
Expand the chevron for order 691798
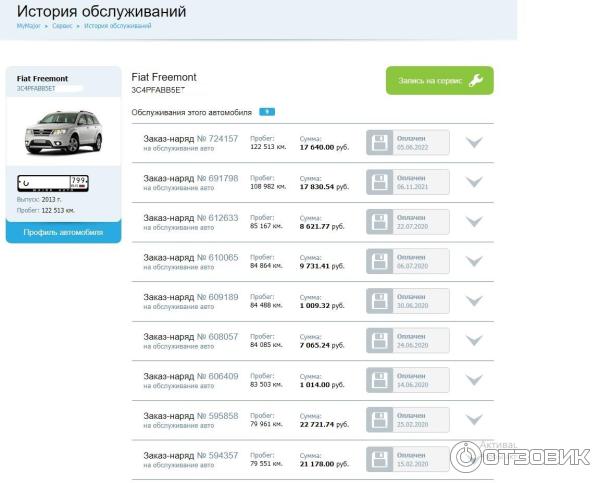point(474,182)
